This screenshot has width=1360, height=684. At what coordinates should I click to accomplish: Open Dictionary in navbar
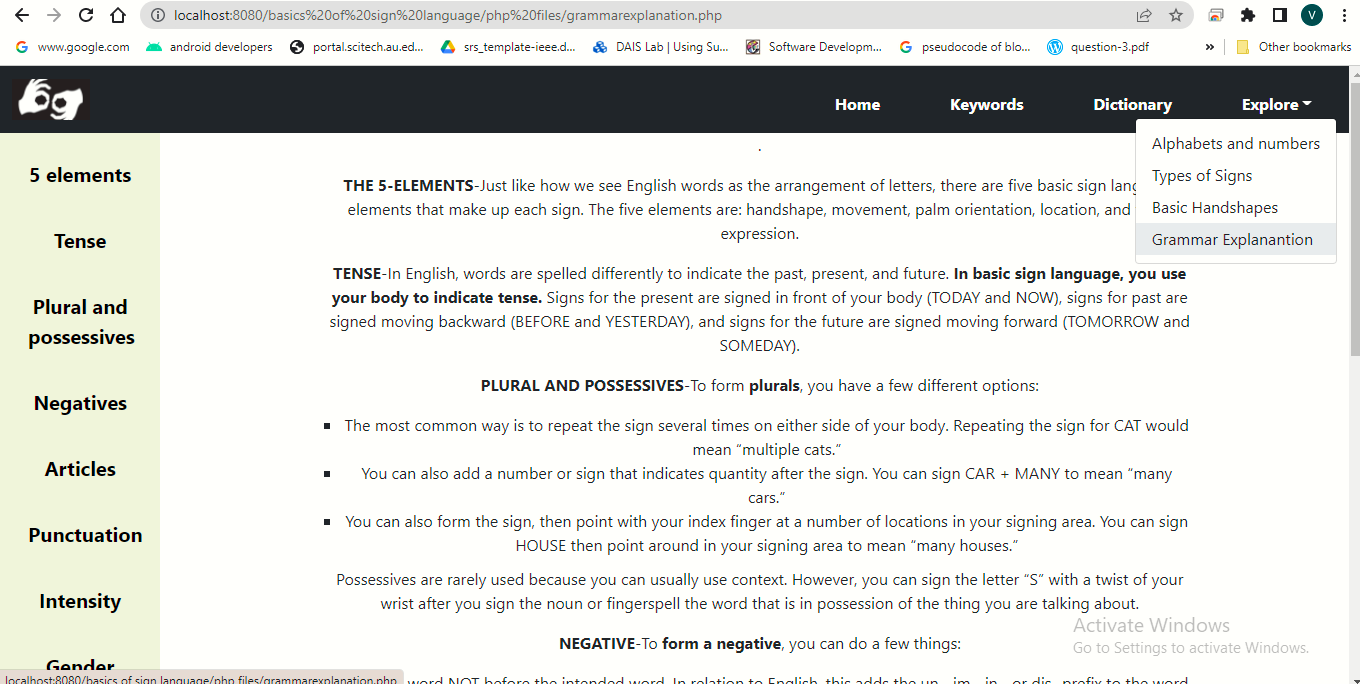pos(1132,104)
